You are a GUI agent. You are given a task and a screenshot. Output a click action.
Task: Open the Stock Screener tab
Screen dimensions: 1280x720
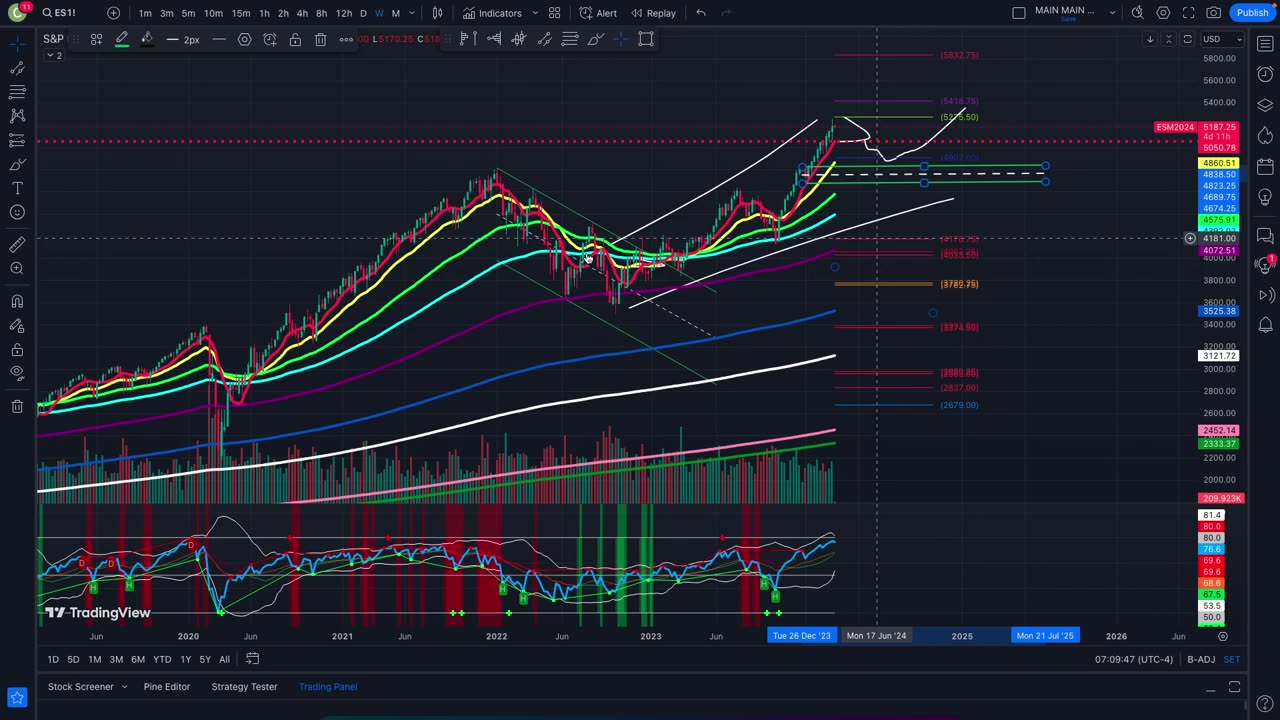pos(81,687)
